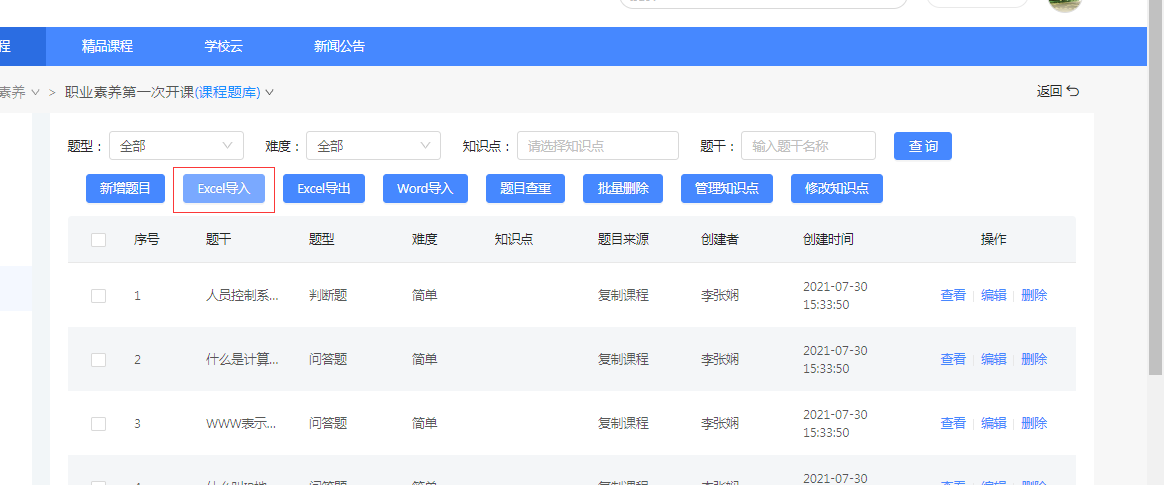
Task: Click 删除 for row 2
Action: point(1034,359)
